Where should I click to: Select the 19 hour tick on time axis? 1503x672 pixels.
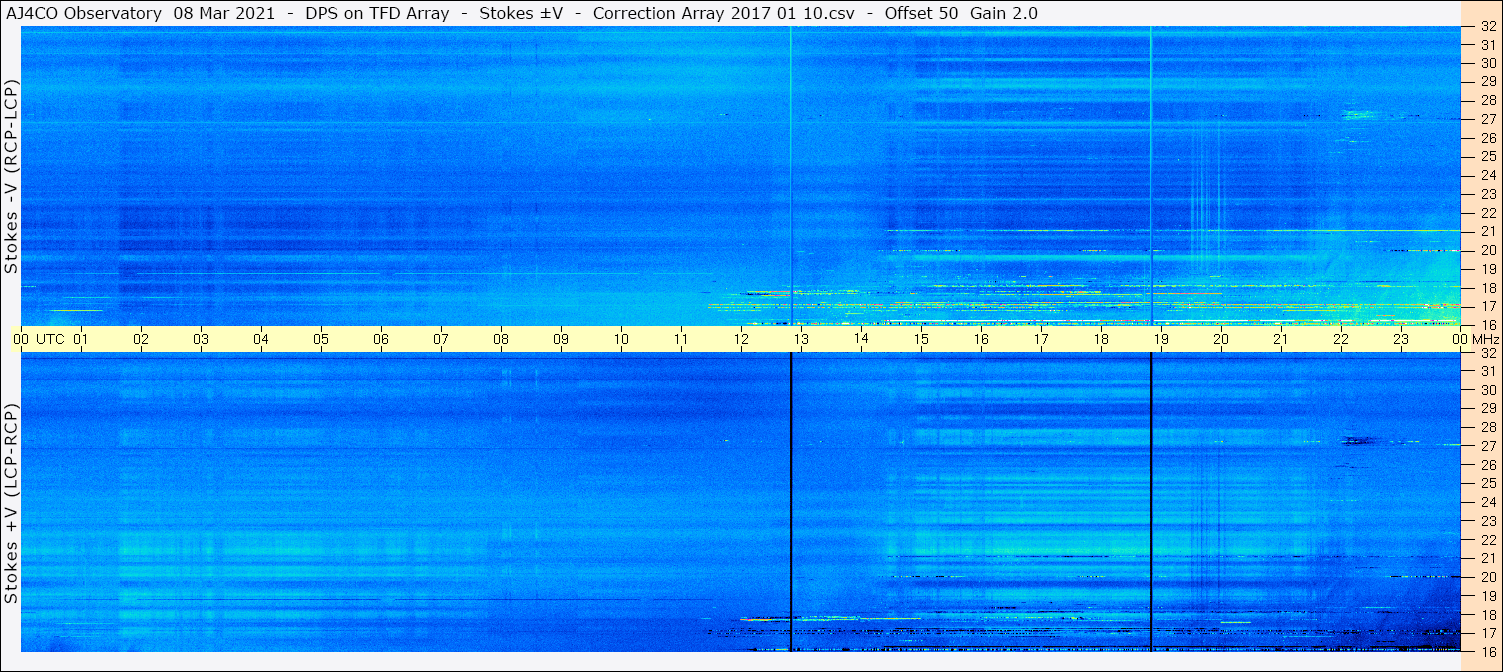(x=1161, y=339)
